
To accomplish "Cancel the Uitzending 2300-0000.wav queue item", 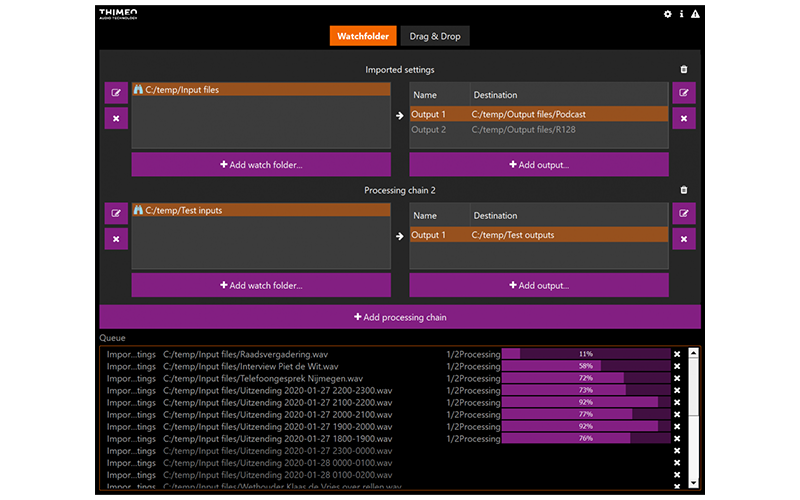I will tap(677, 451).
